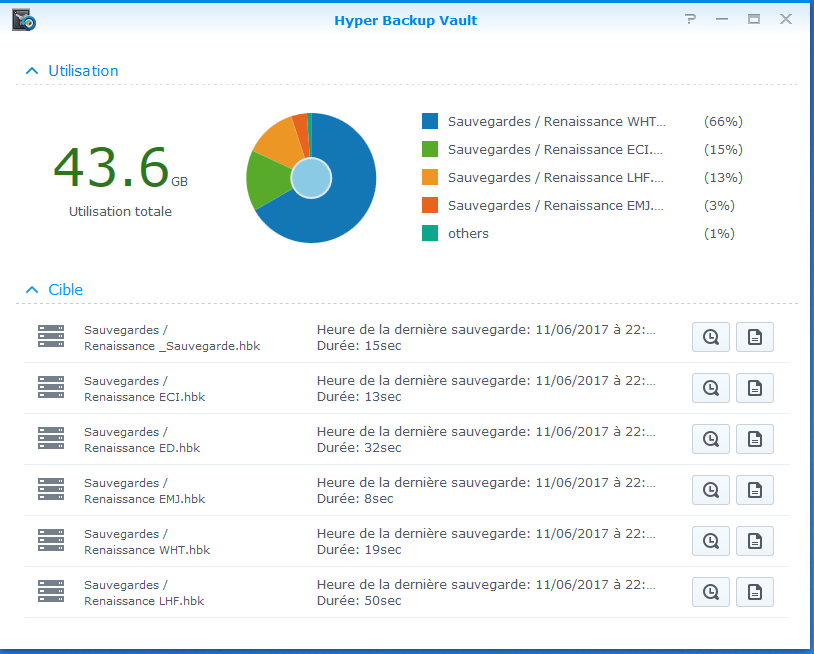
Task: Click the (3%) percentage value
Action: click(x=719, y=206)
